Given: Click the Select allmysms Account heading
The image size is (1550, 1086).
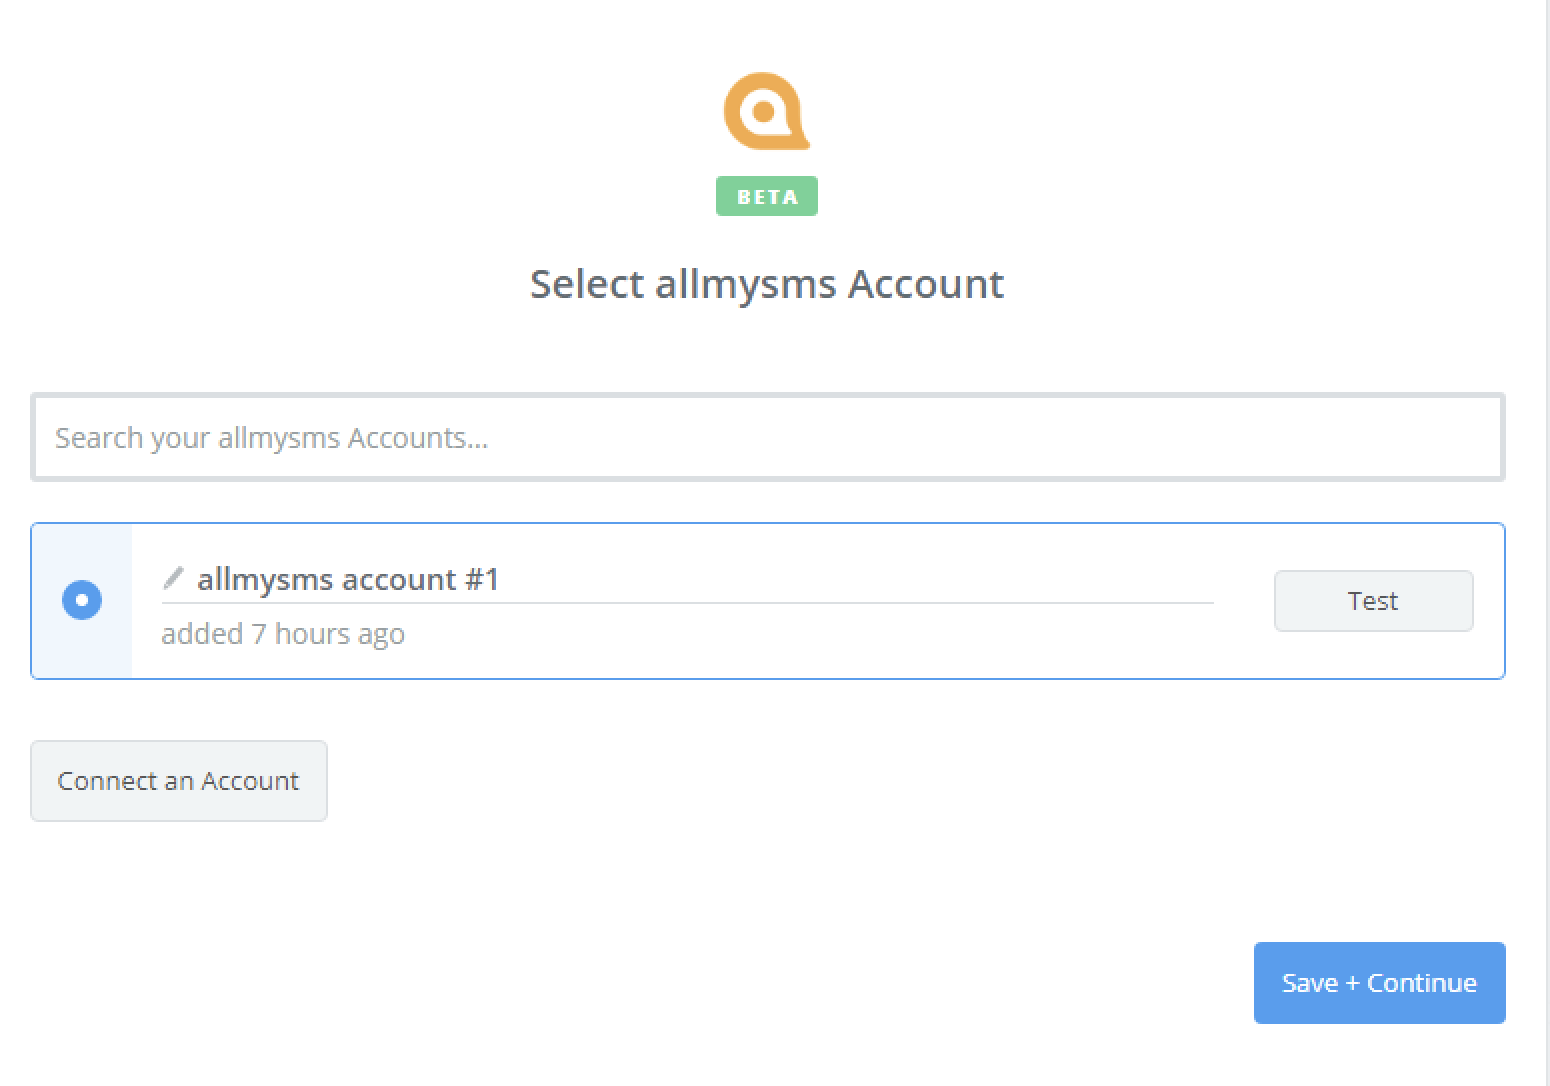Looking at the screenshot, I should point(767,284).
